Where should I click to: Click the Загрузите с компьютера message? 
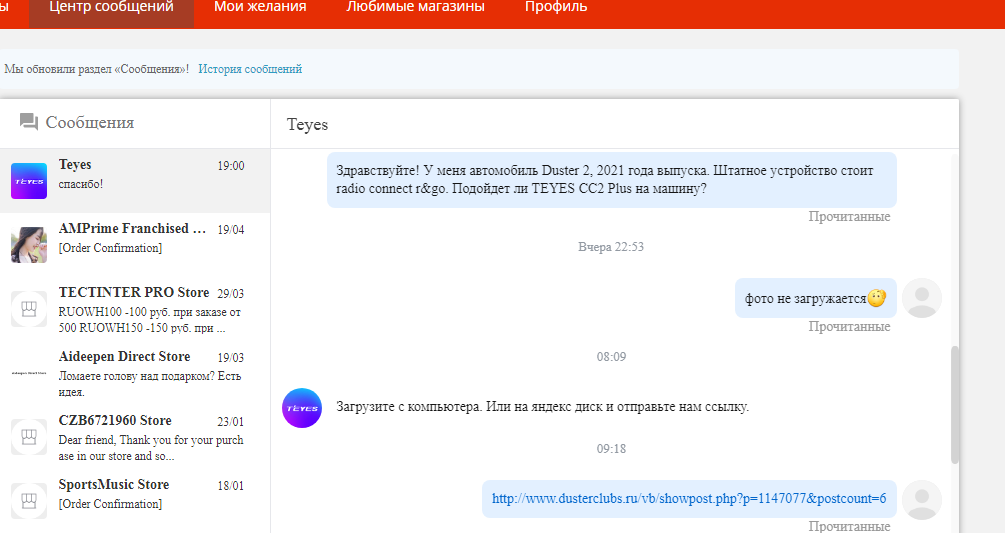[x=542, y=407]
